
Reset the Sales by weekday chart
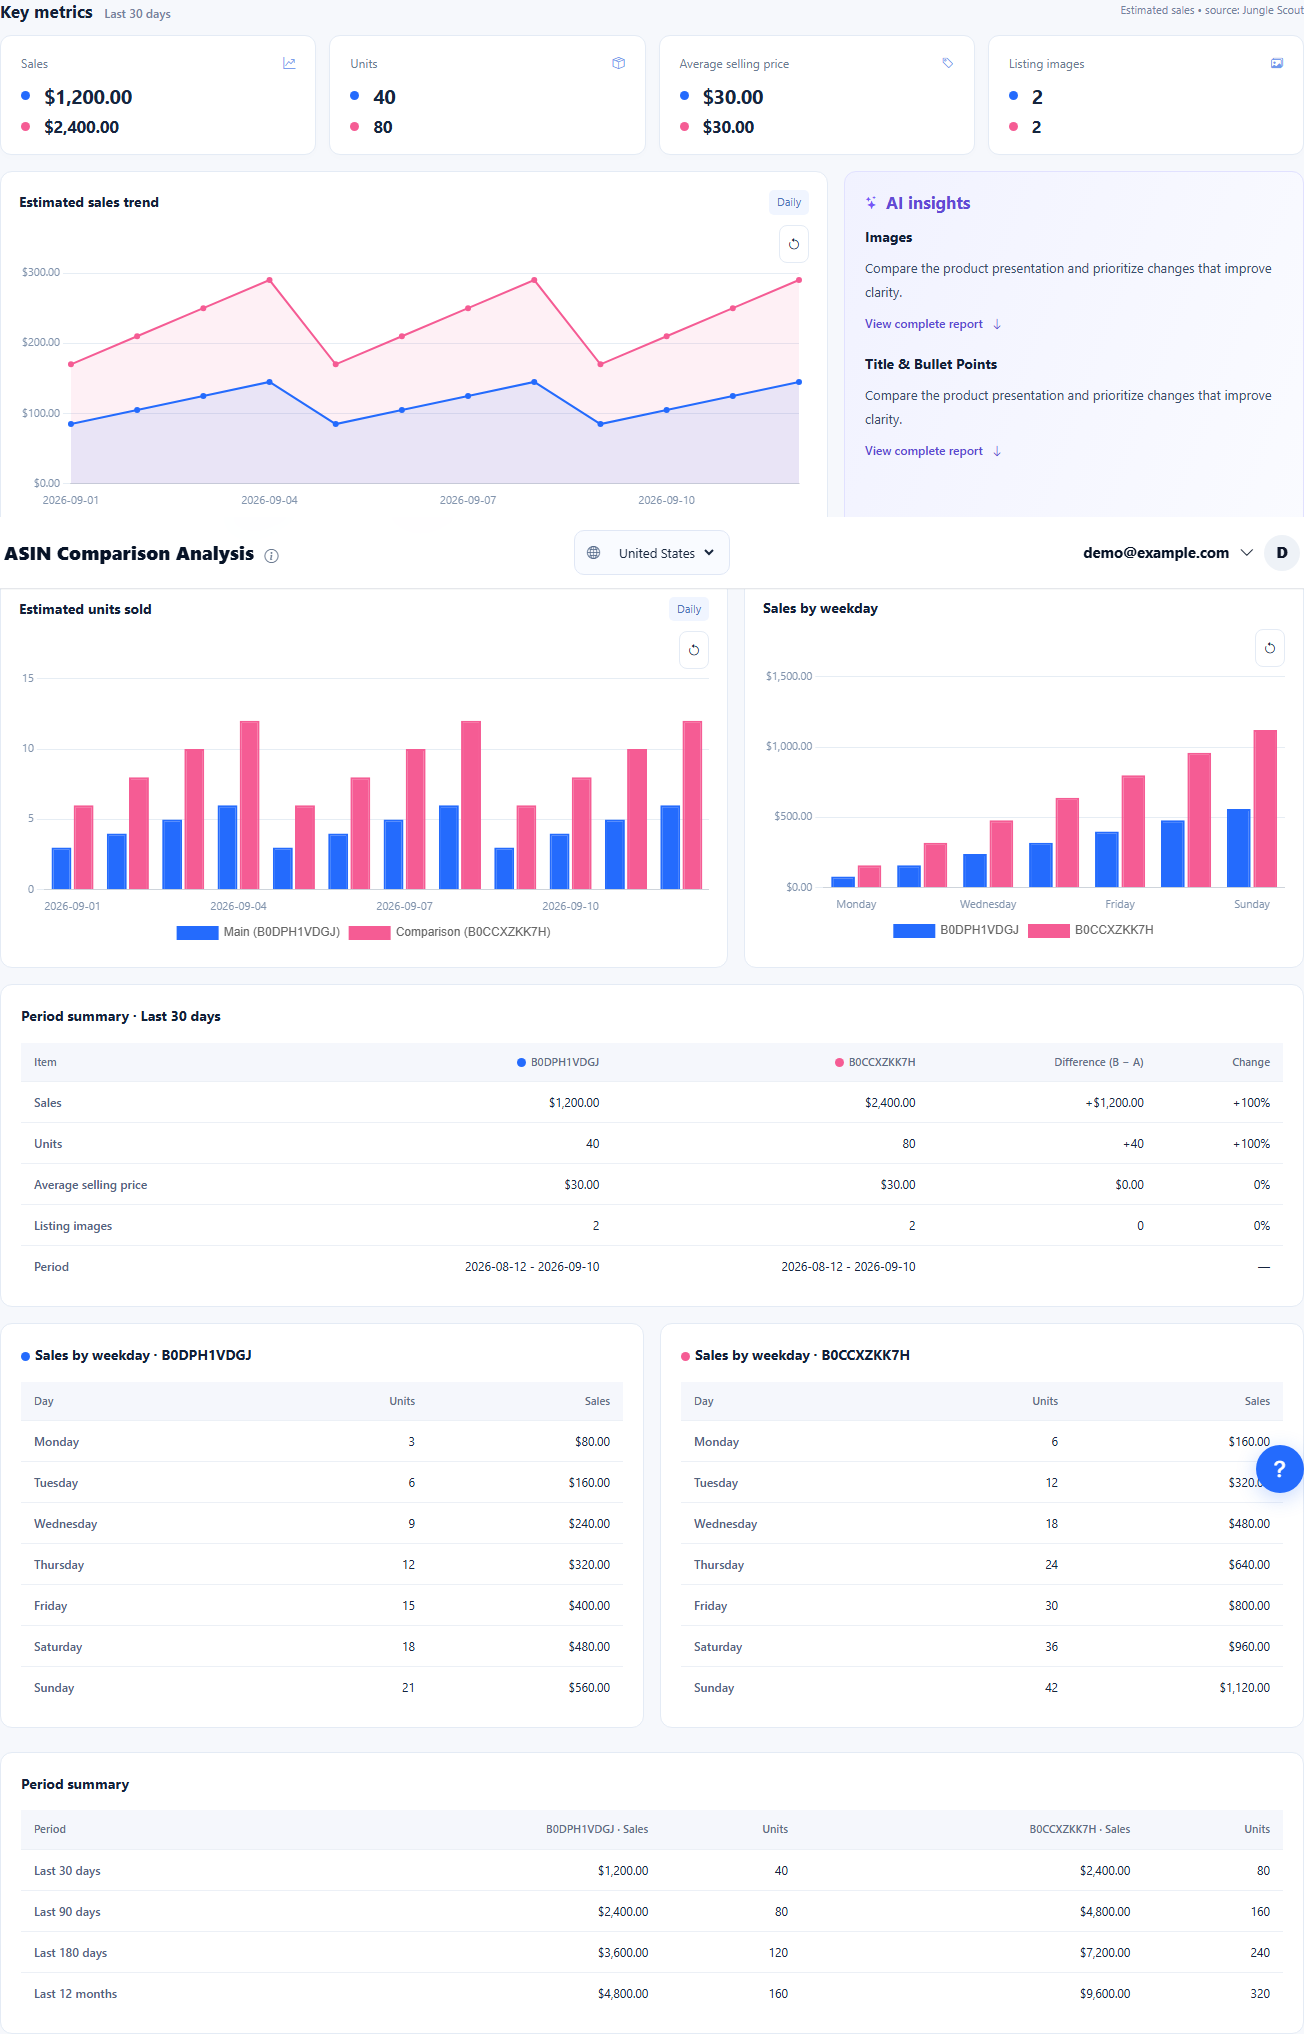(1269, 648)
